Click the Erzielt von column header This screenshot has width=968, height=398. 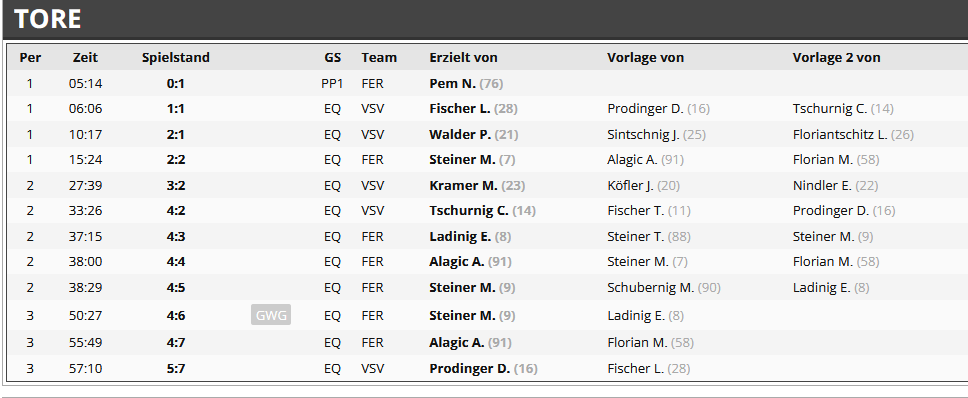(x=464, y=57)
